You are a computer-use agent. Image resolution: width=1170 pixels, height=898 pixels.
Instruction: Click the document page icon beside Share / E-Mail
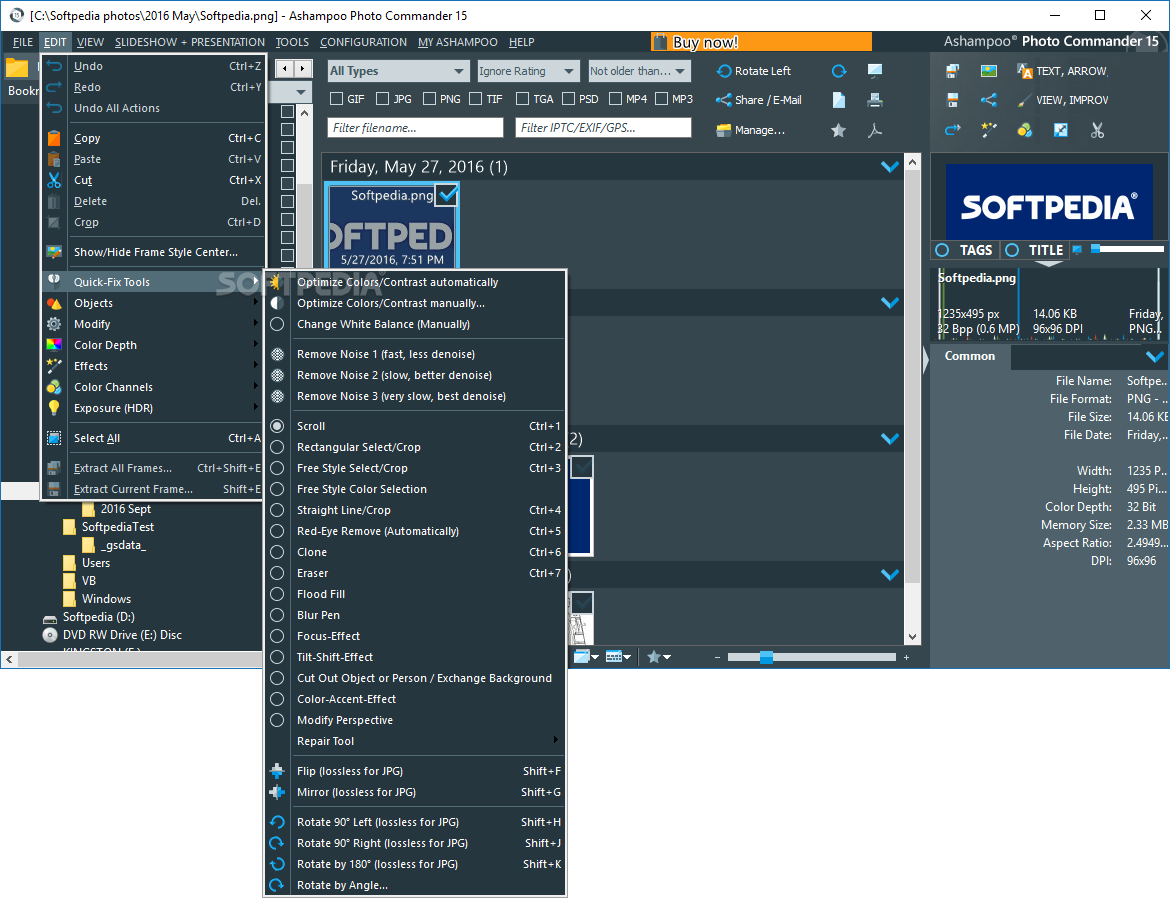(x=839, y=100)
